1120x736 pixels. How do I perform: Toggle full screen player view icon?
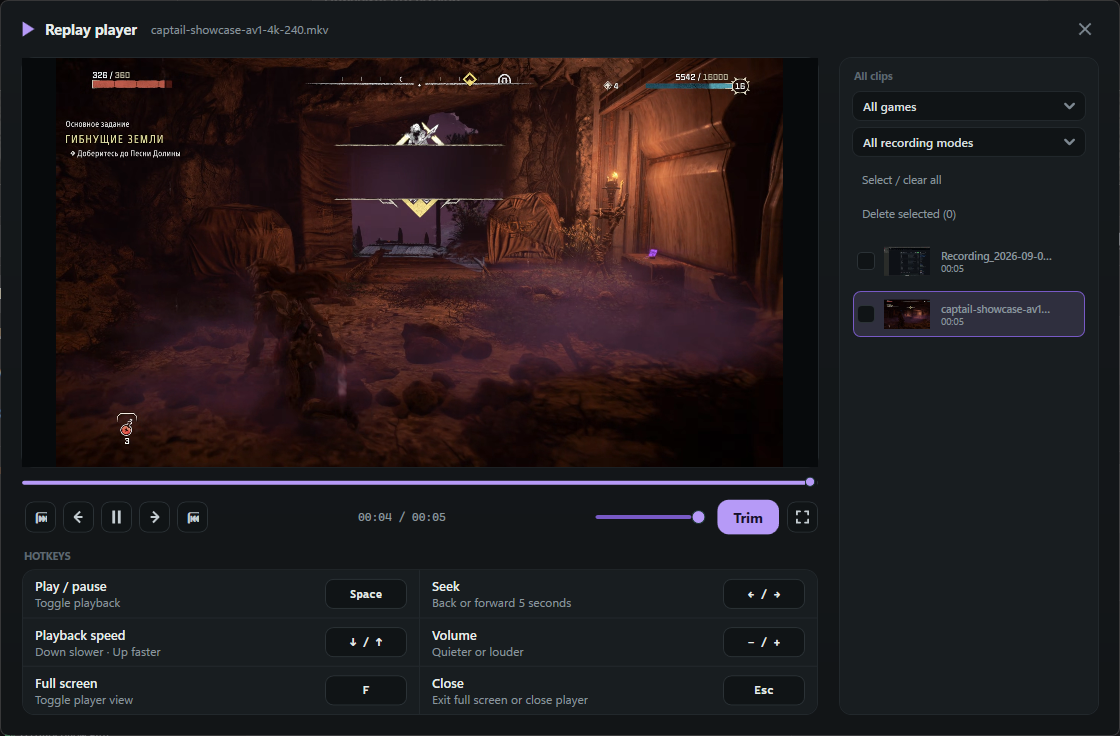(802, 517)
